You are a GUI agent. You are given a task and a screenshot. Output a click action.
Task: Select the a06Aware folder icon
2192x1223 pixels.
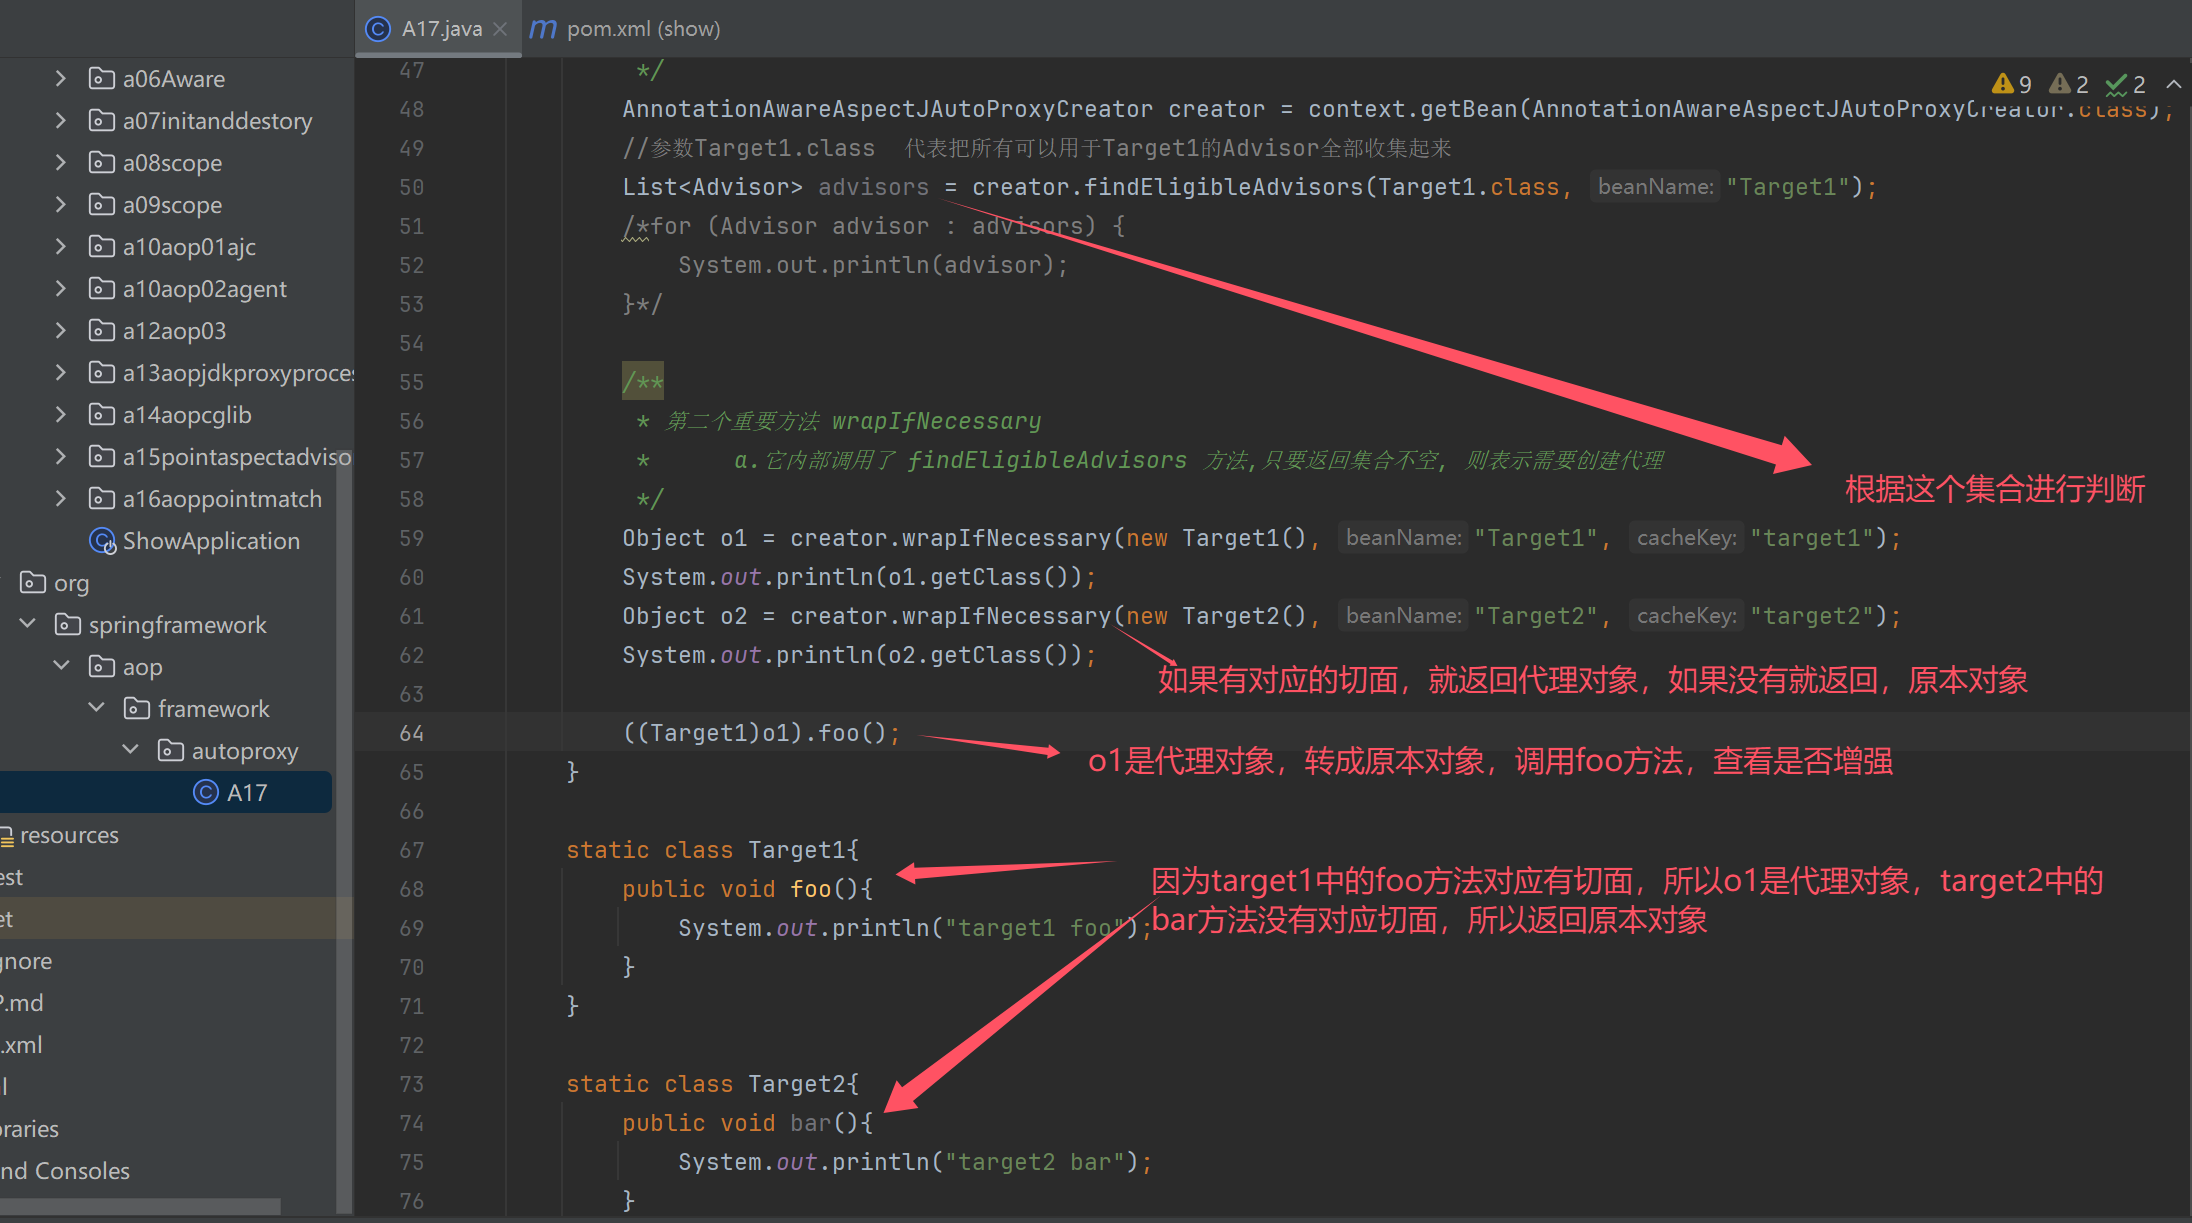(101, 78)
